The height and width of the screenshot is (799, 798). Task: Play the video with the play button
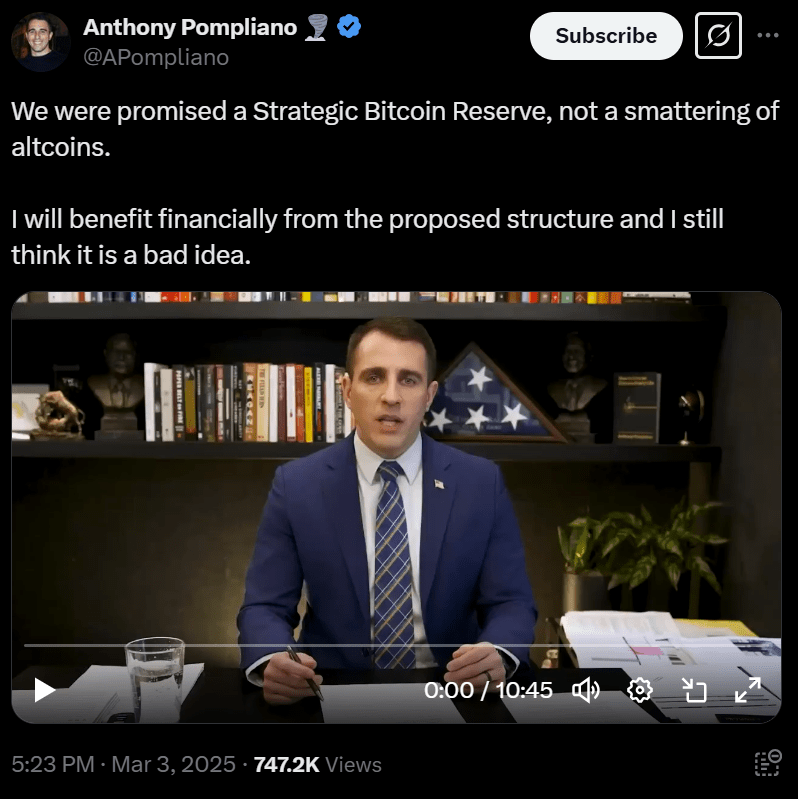point(44,690)
